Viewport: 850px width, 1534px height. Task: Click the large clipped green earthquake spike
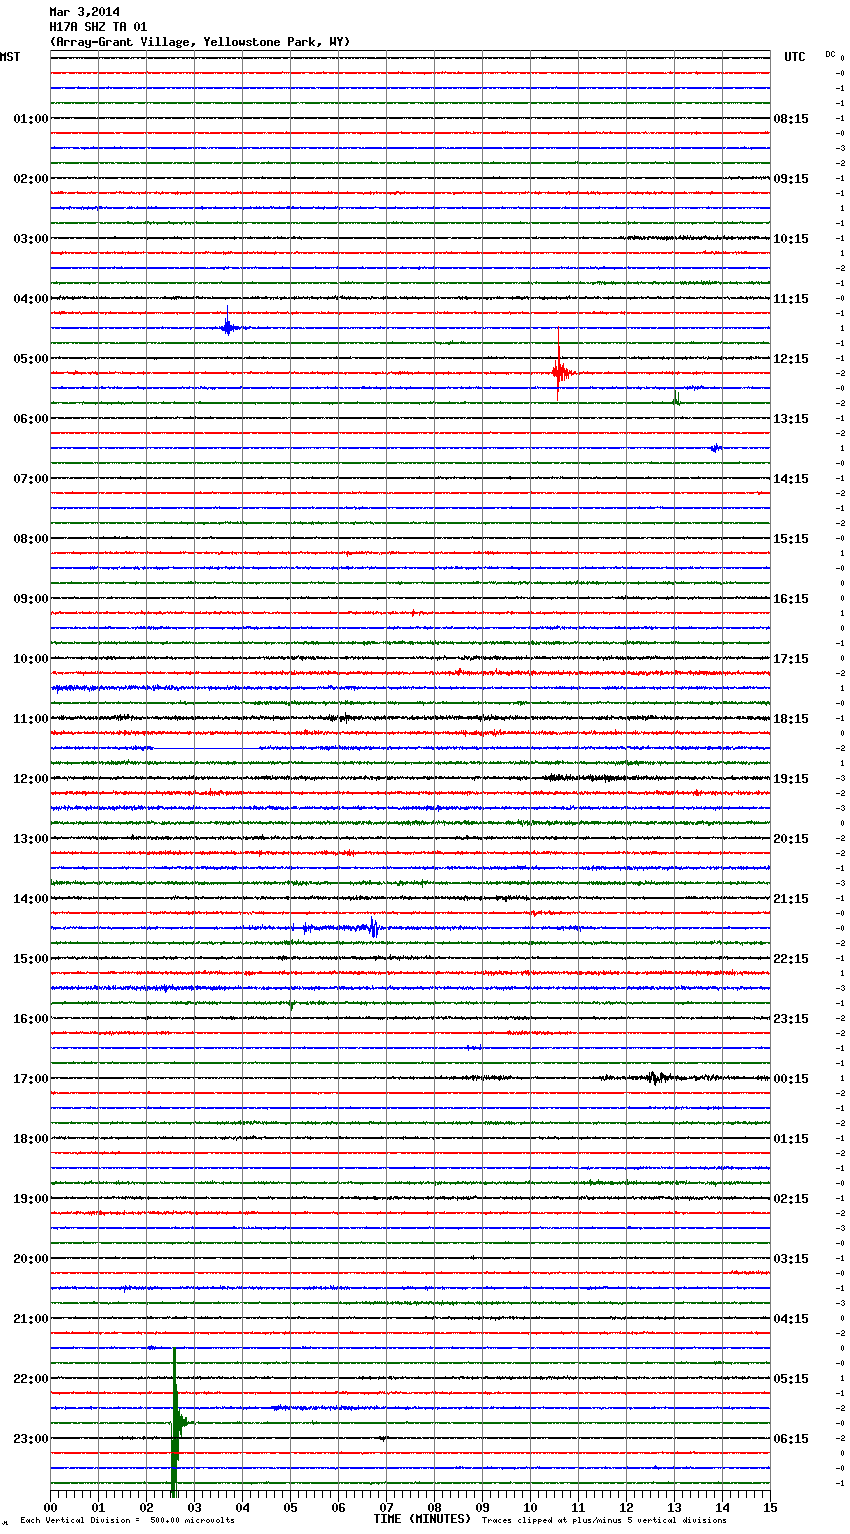tap(176, 1422)
